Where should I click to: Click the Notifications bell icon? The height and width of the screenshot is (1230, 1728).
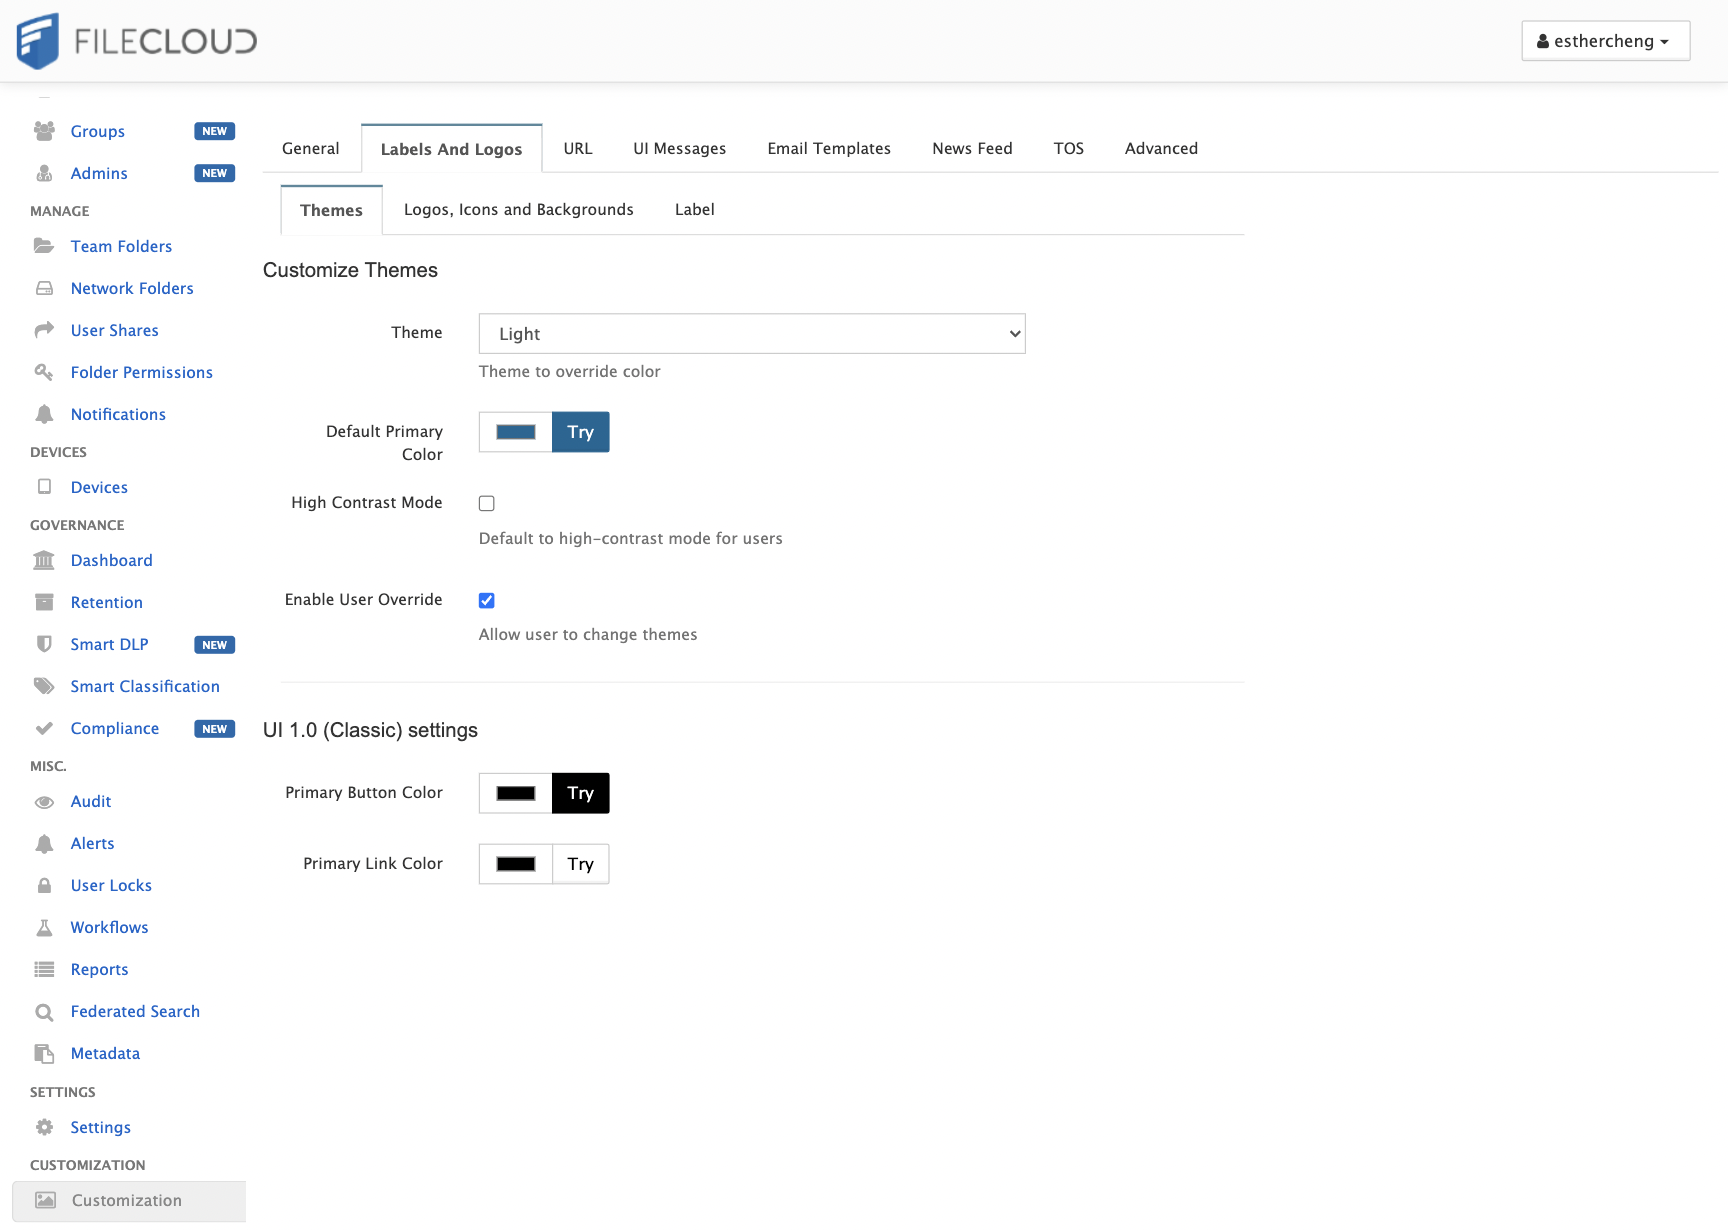pos(44,414)
